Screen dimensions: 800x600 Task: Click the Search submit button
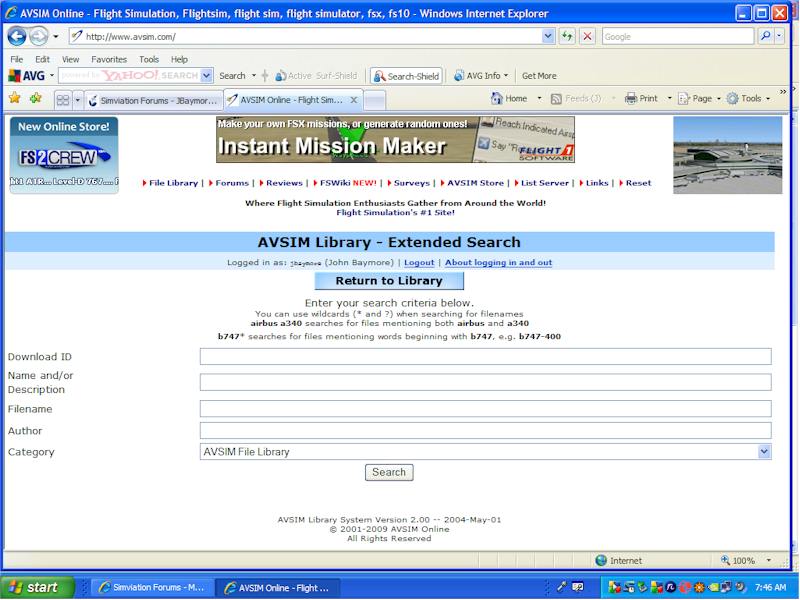pyautogui.click(x=389, y=472)
